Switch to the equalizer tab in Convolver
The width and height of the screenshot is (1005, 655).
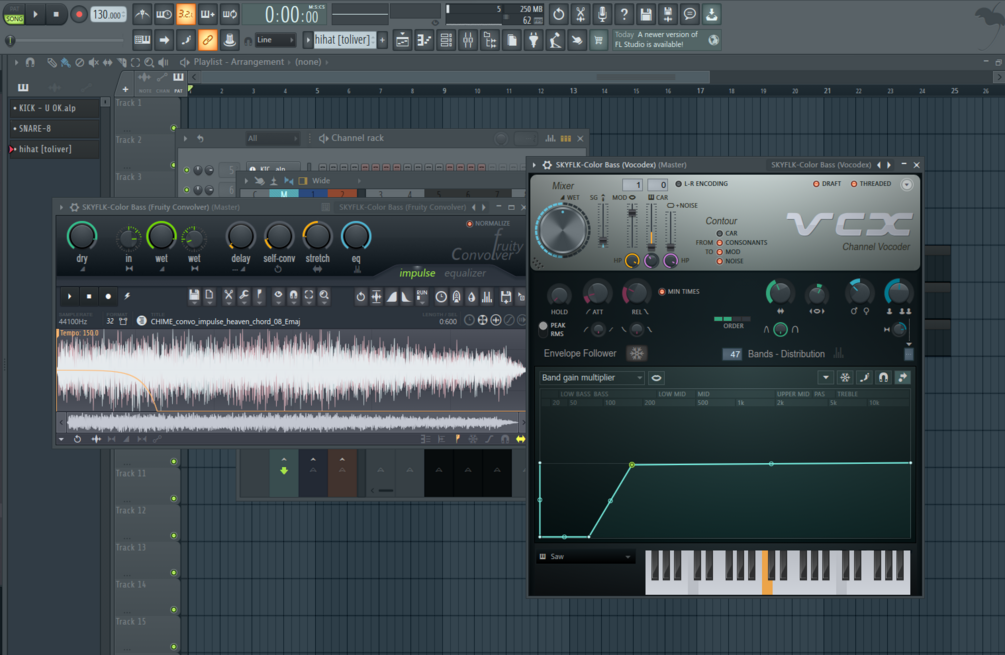click(465, 273)
